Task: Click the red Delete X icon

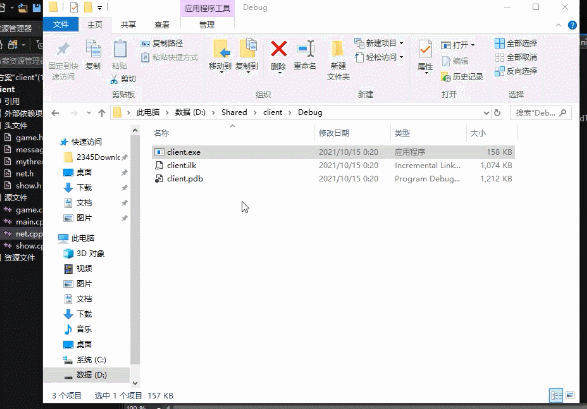Action: tap(279, 49)
